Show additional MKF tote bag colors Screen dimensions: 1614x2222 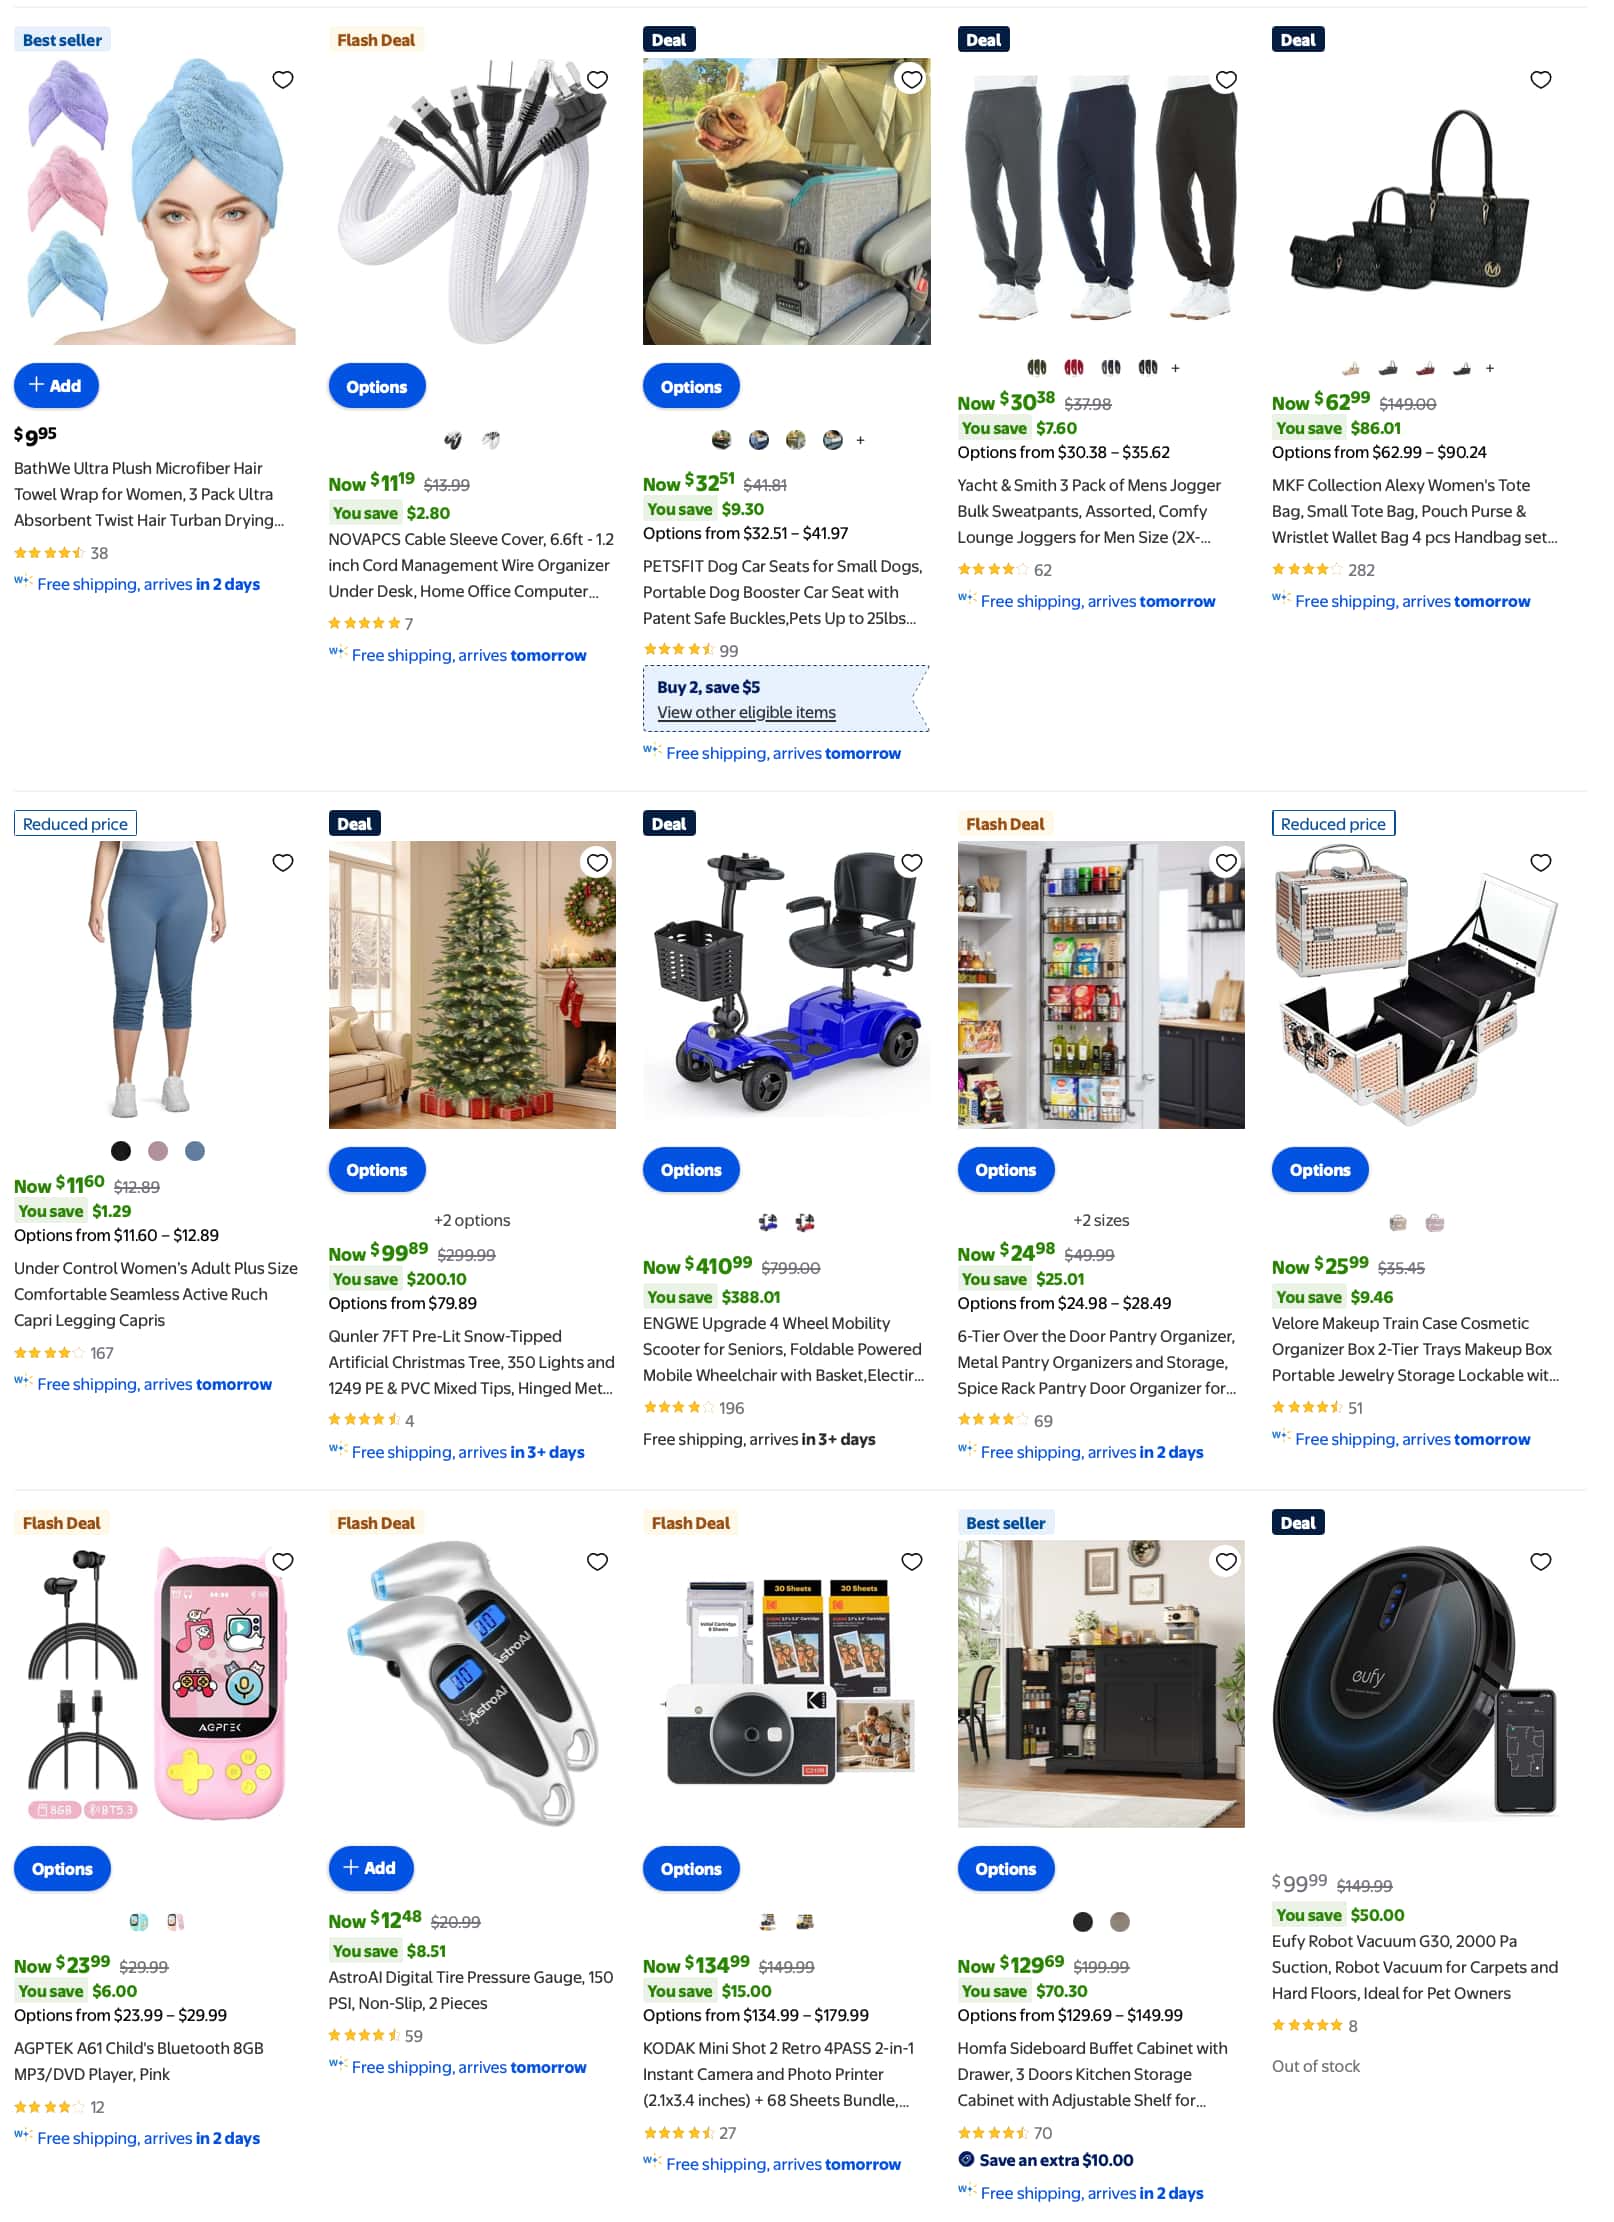click(x=1490, y=368)
